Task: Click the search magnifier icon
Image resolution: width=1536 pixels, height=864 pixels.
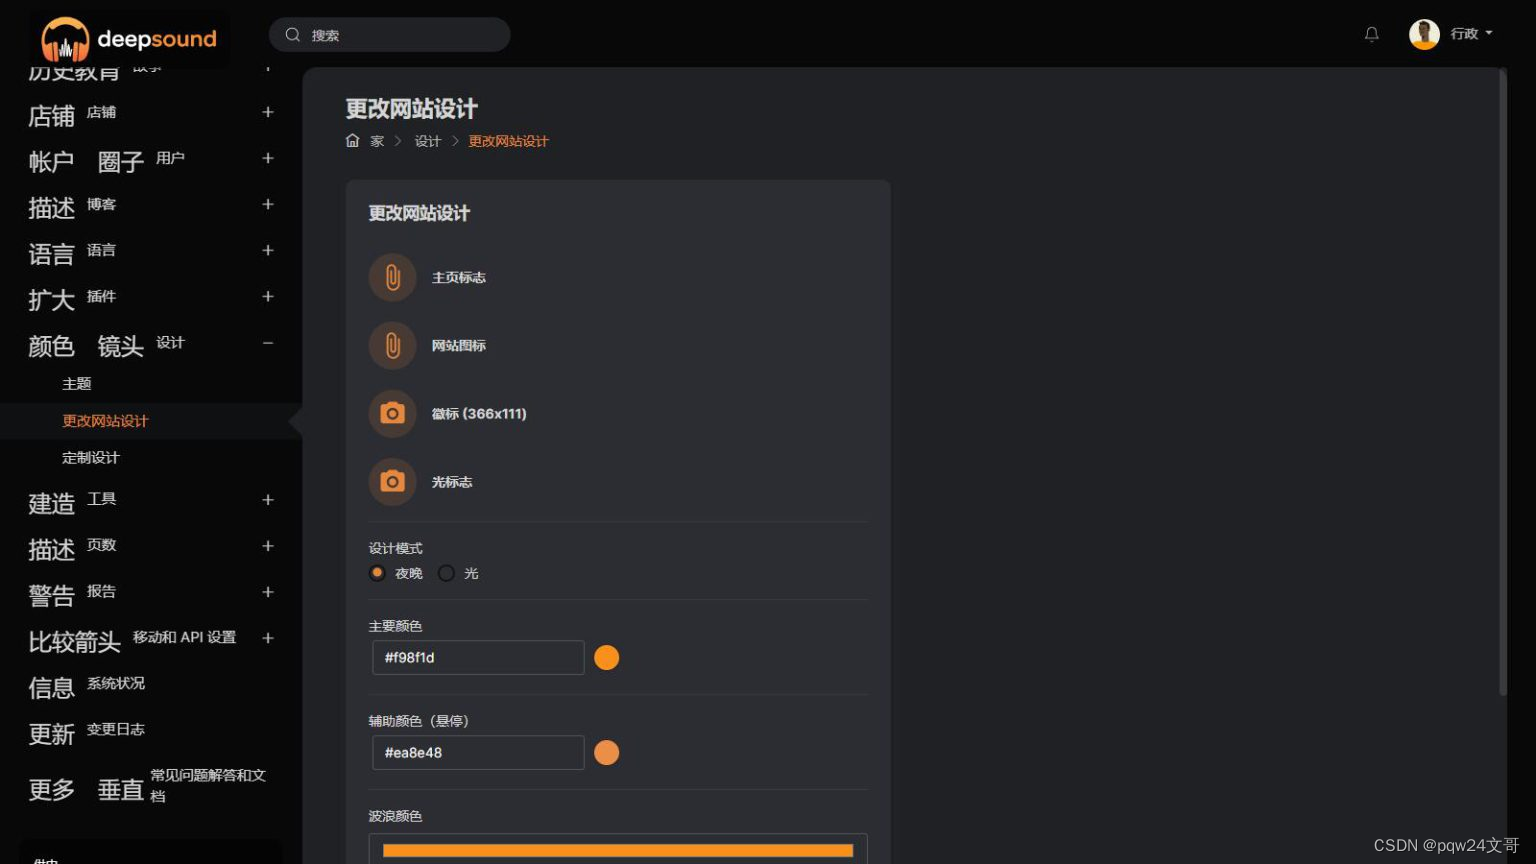Action: (x=293, y=35)
